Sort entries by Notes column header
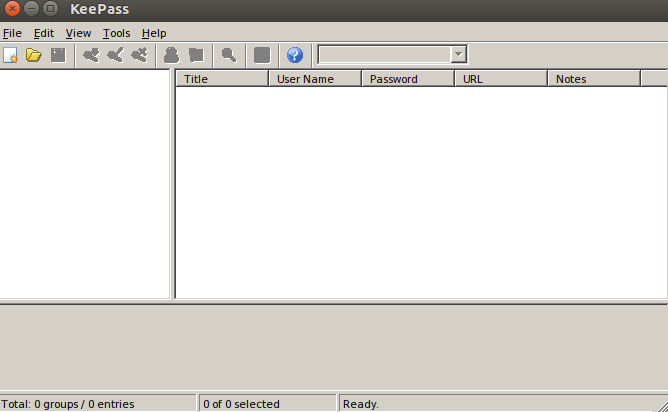 [x=594, y=79]
